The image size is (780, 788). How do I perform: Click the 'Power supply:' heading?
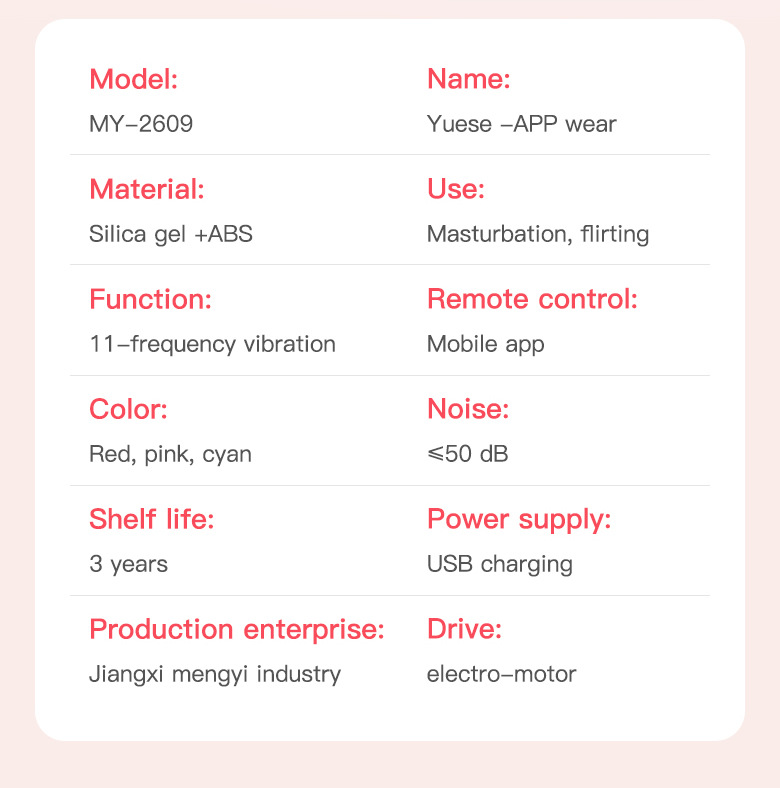[519, 519]
